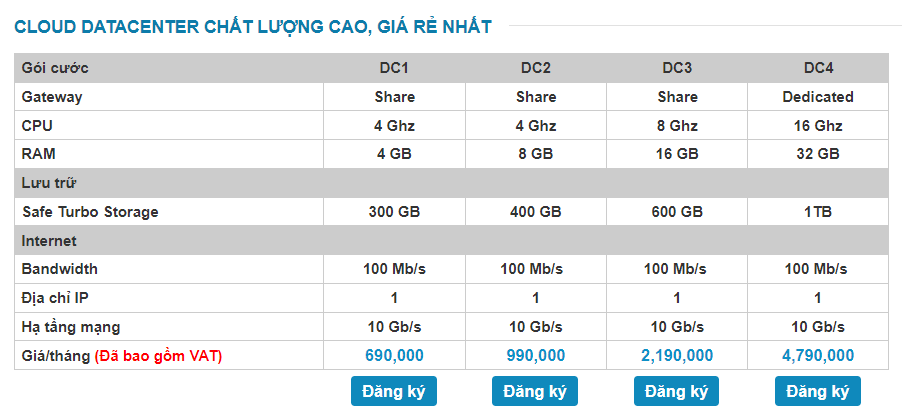902x418 pixels.
Task: Click the 990,000 monthly price
Action: coord(536,355)
